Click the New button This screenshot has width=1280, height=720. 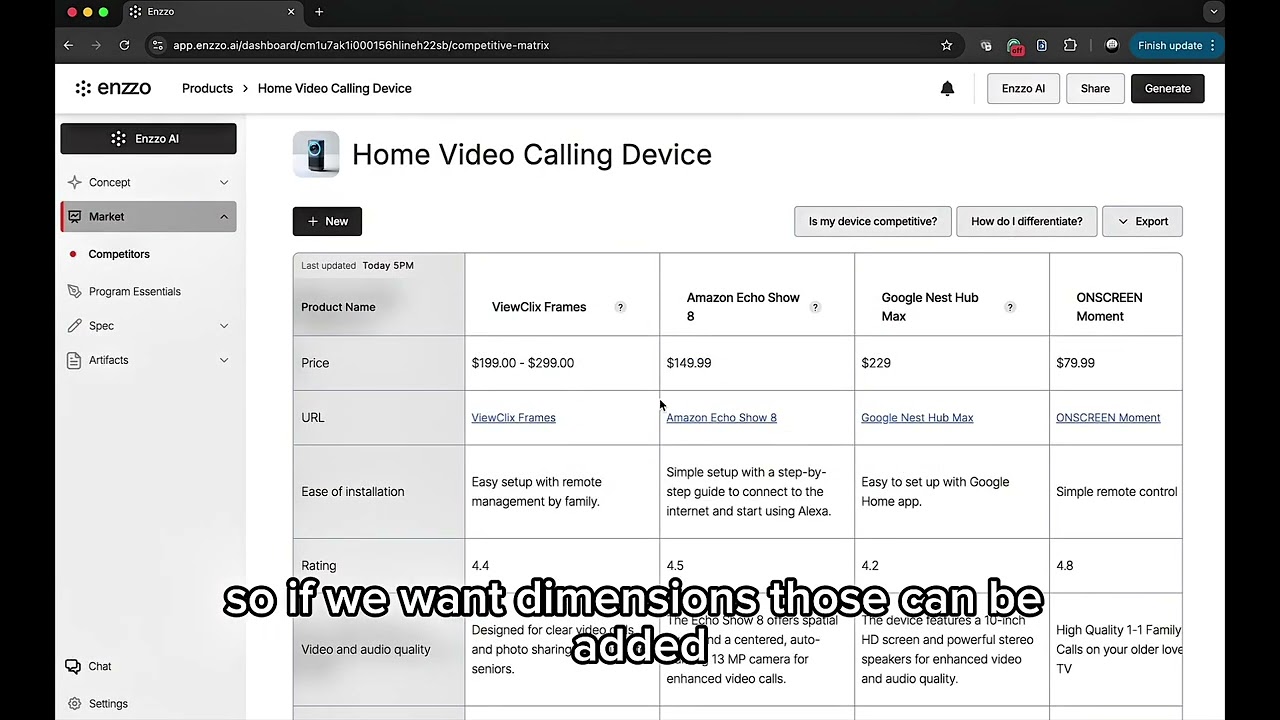tap(327, 221)
